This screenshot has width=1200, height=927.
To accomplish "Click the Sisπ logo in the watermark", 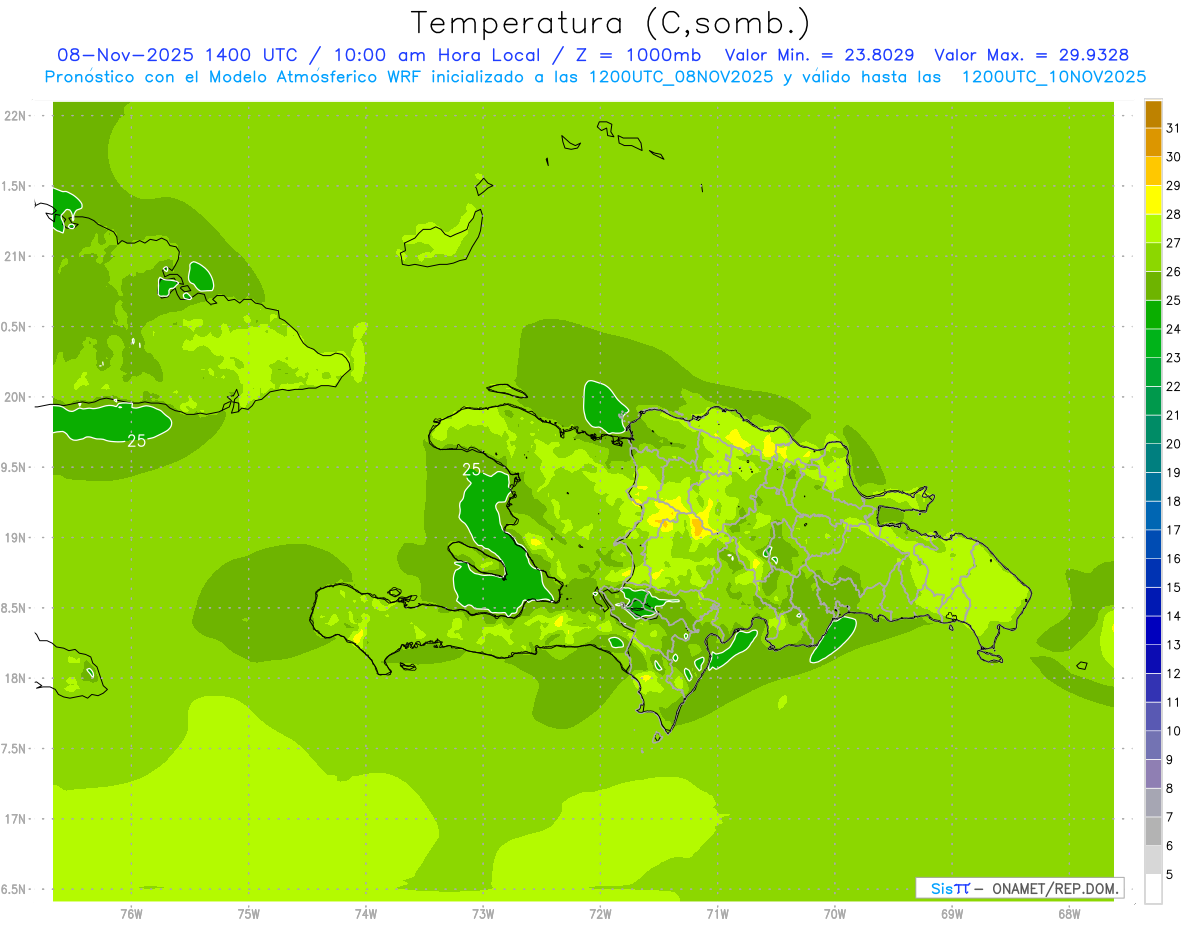I will pyautogui.click(x=949, y=888).
